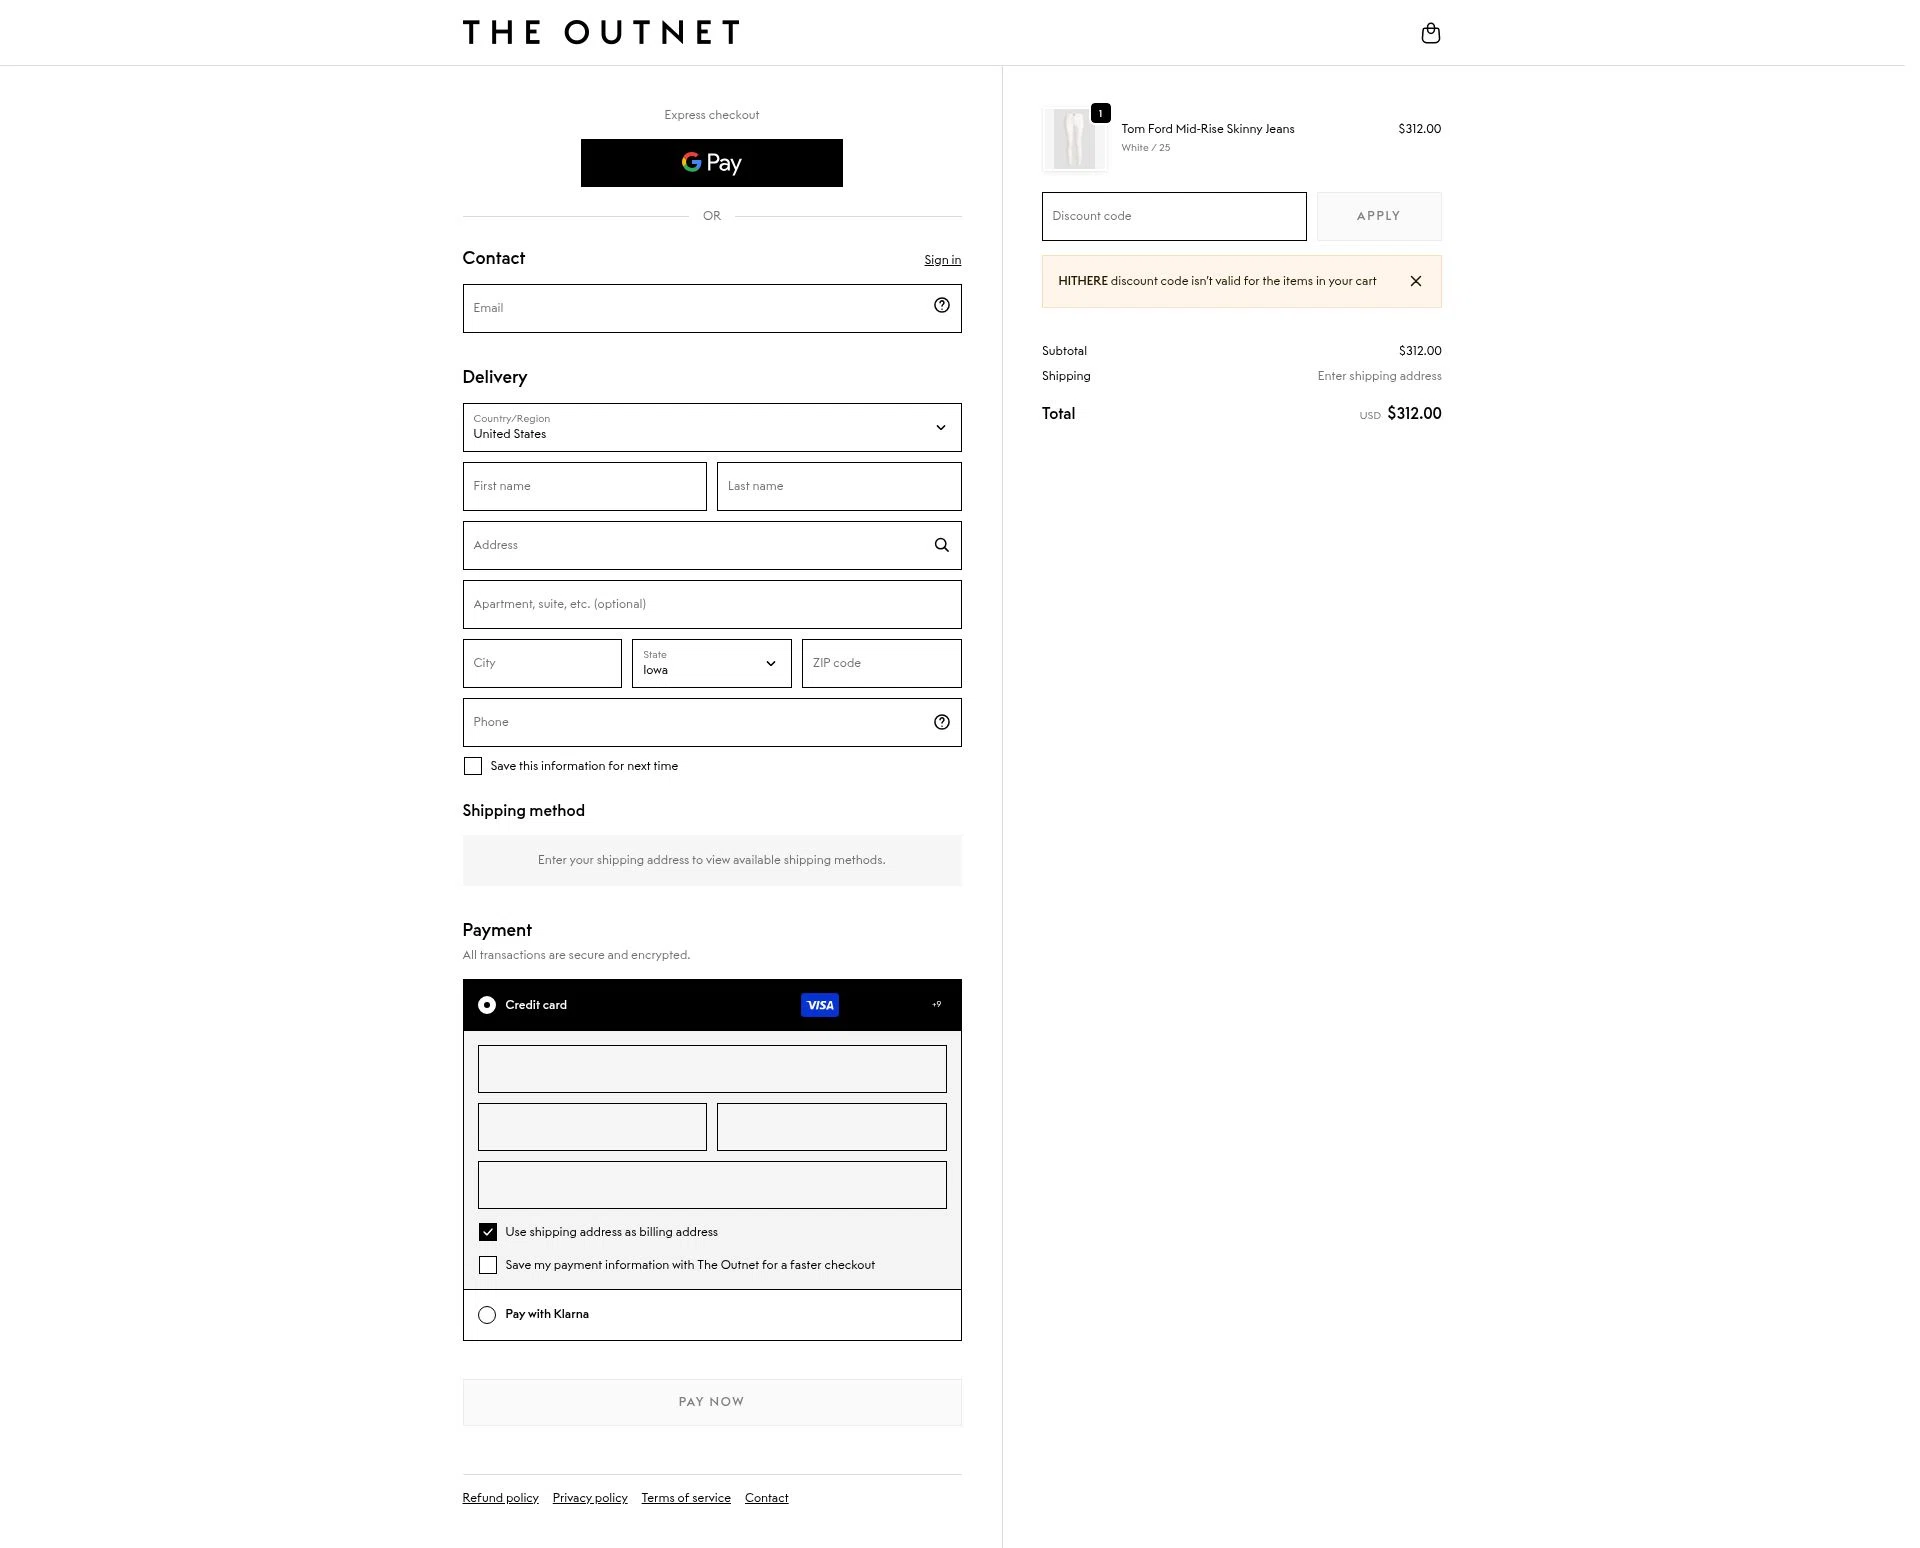Screen dimensions: 1920x1548
Task: Check Save this information for next time
Action: 473,766
